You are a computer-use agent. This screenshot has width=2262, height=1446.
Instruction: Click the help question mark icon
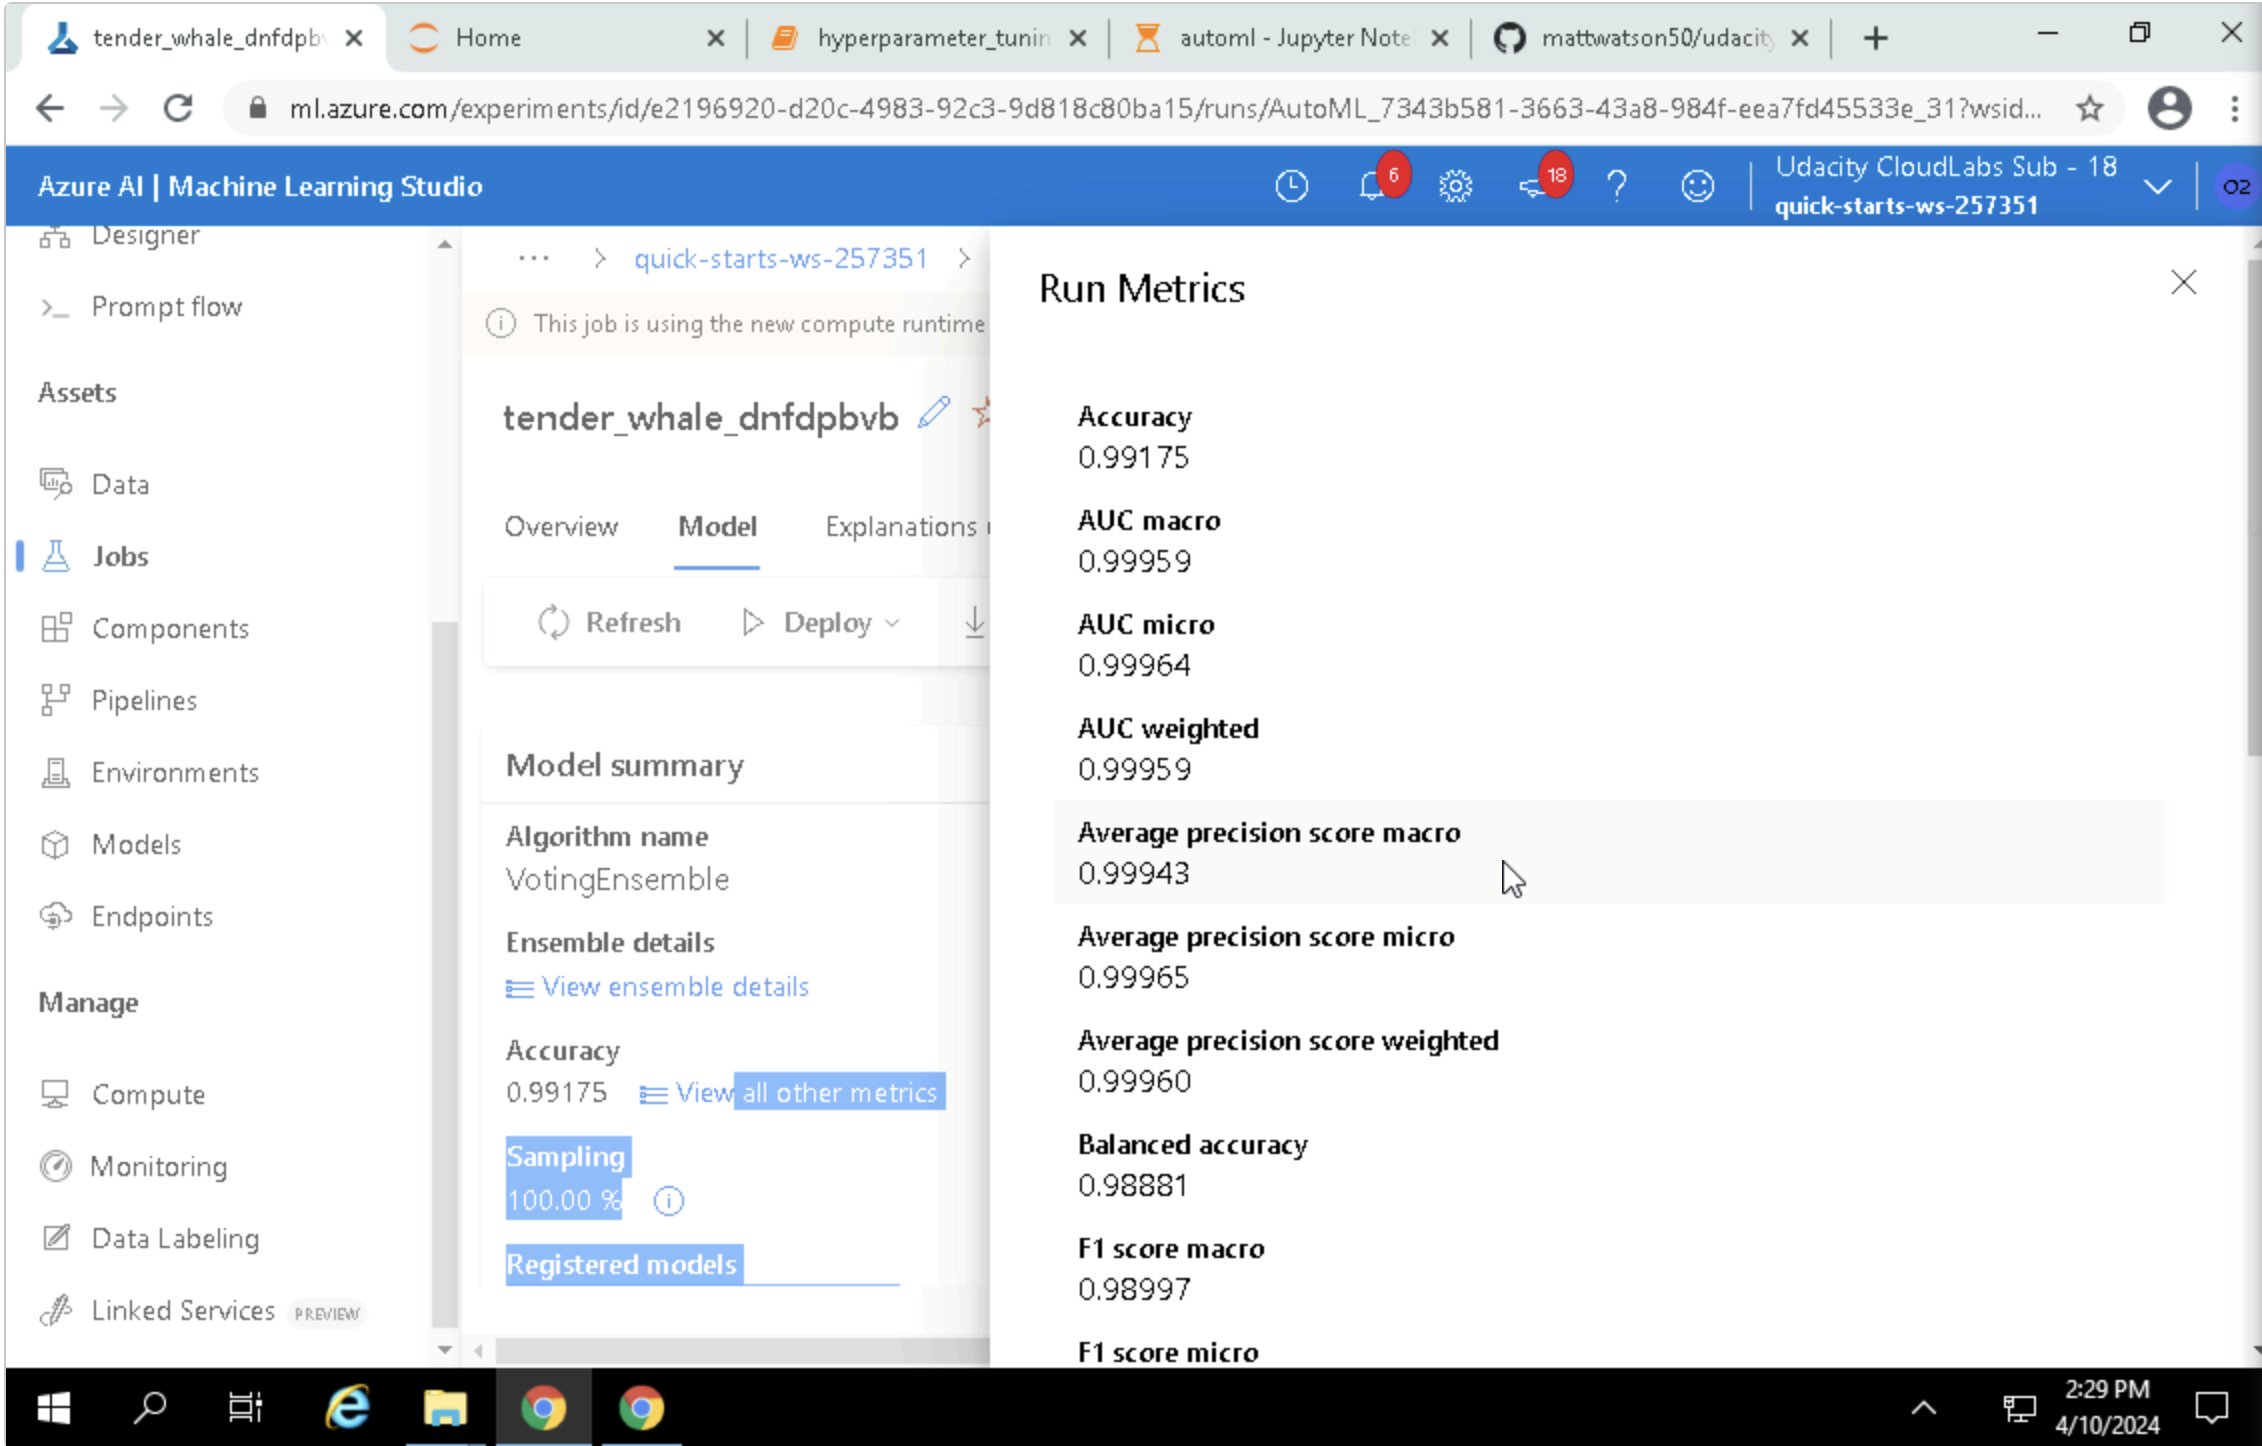tap(1616, 186)
